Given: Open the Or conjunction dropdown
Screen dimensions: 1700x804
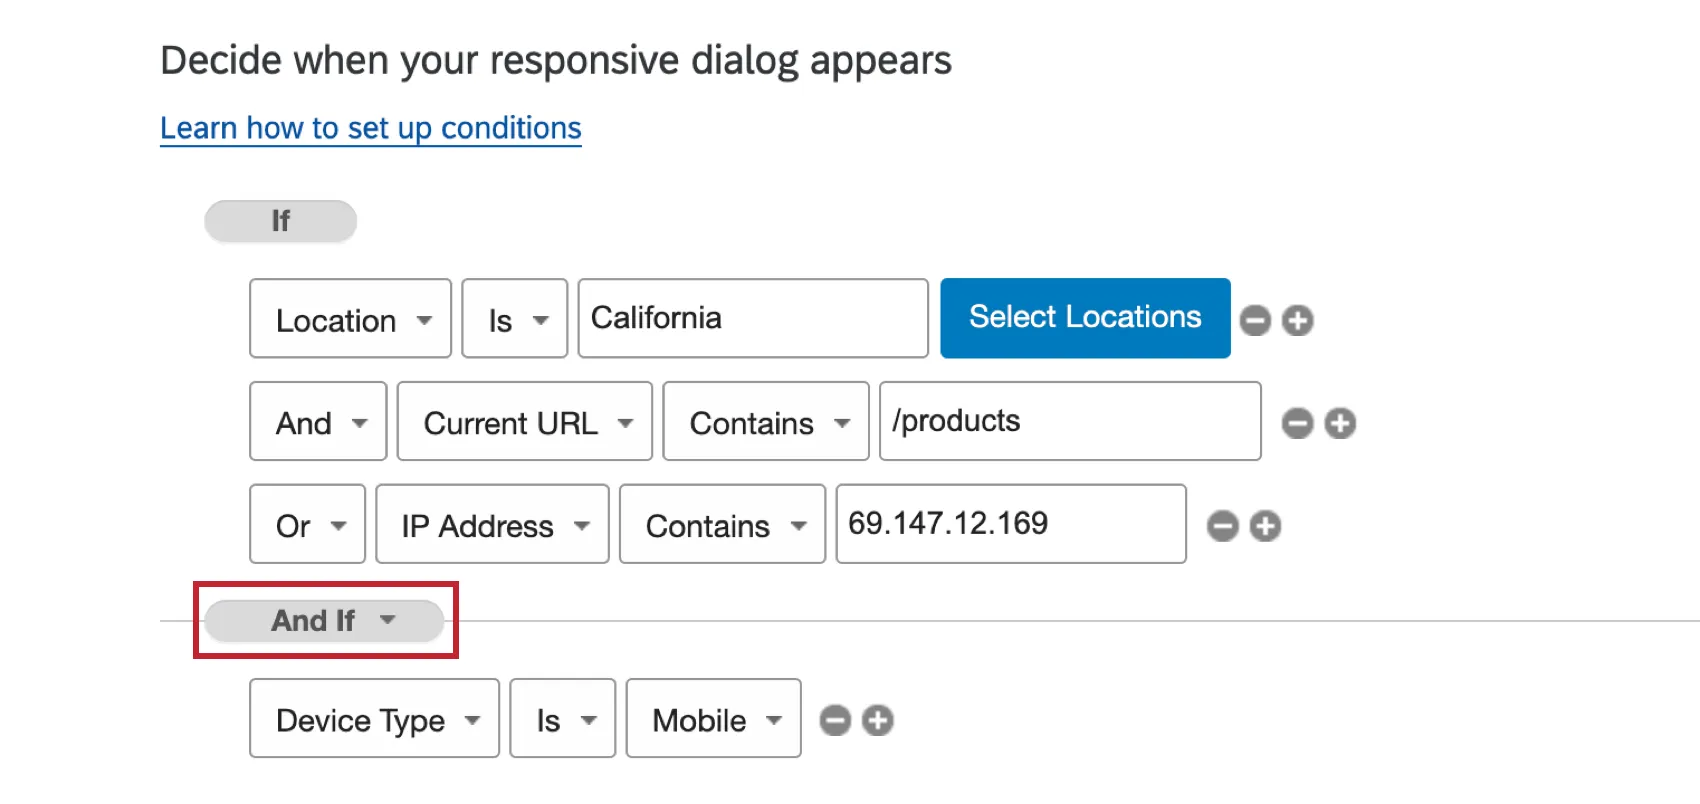Looking at the screenshot, I should [308, 526].
